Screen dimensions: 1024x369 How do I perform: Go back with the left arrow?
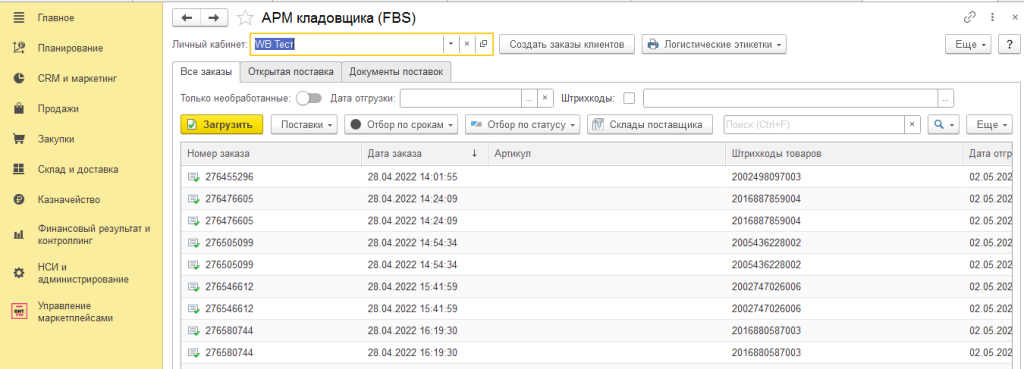[x=187, y=18]
